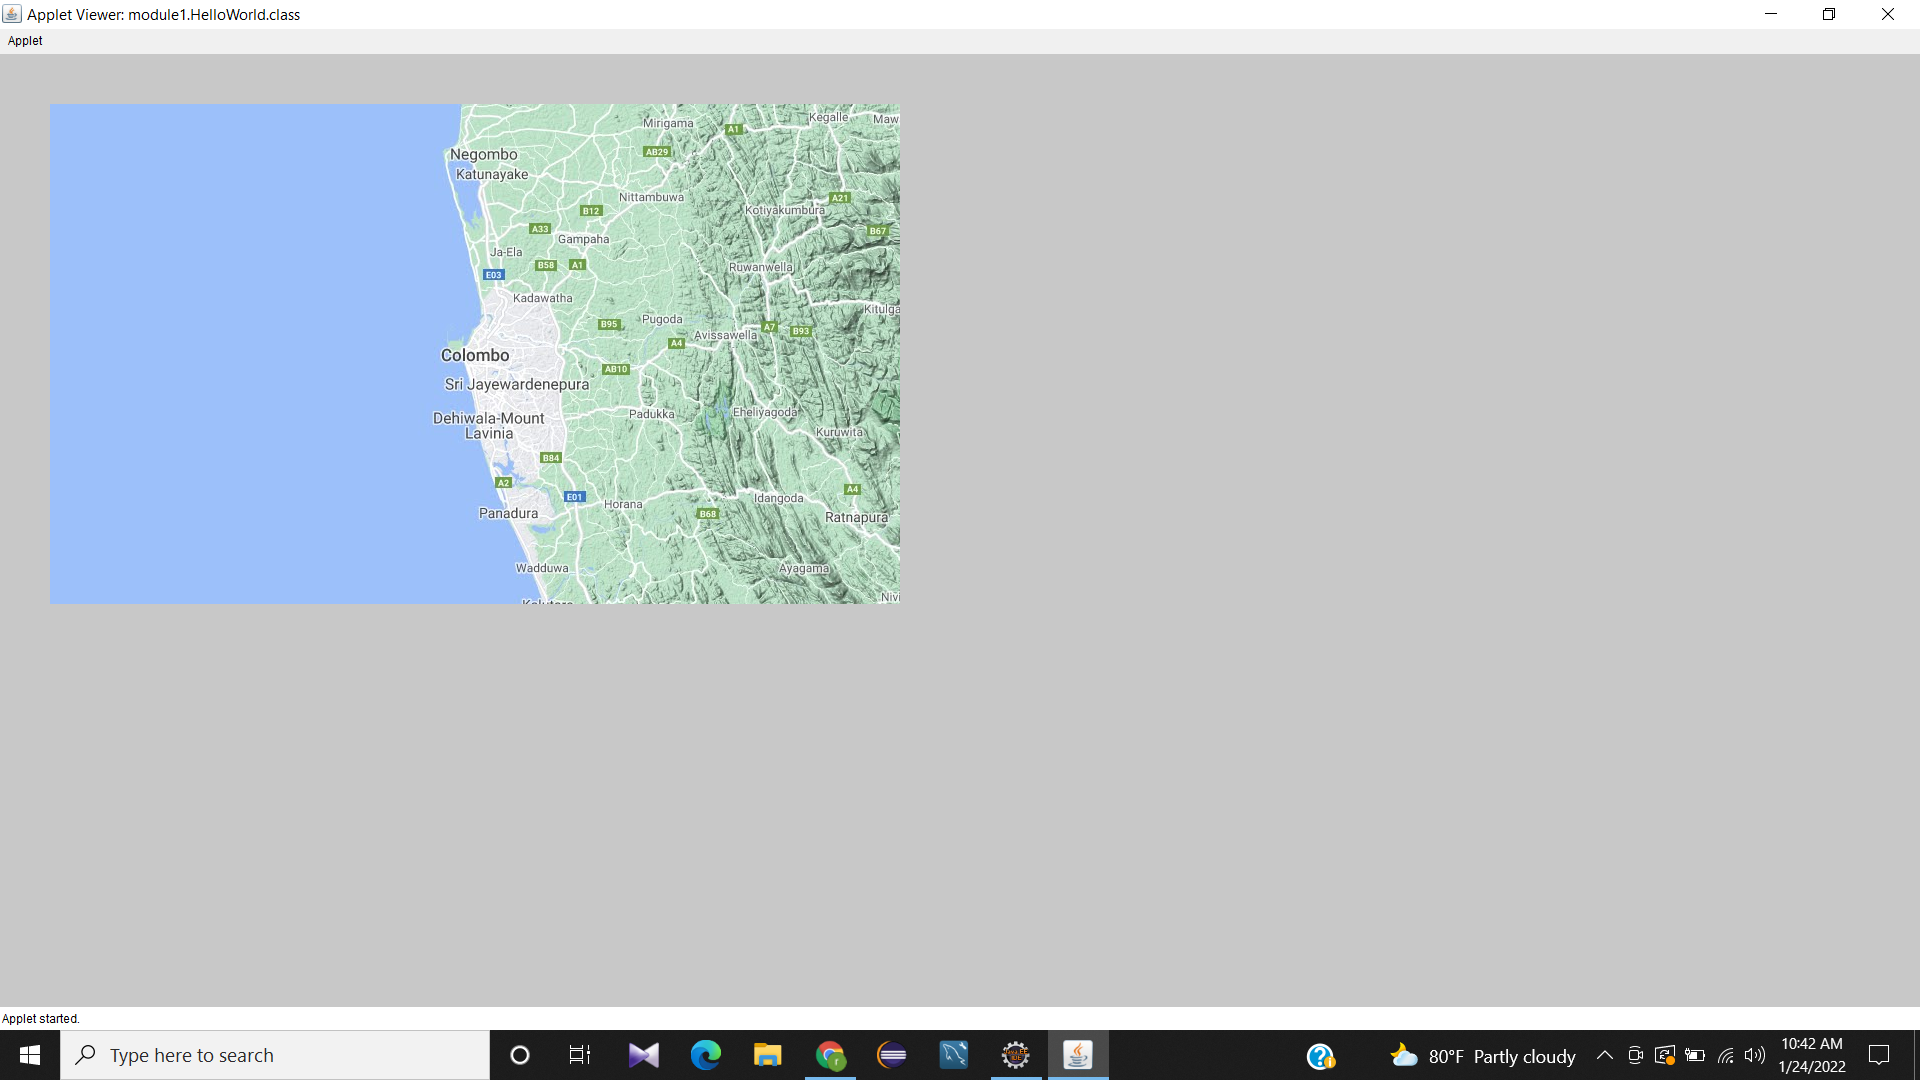Mute audio via the speaker tray icon
Screen dimensions: 1920x1080
pyautogui.click(x=1755, y=1055)
